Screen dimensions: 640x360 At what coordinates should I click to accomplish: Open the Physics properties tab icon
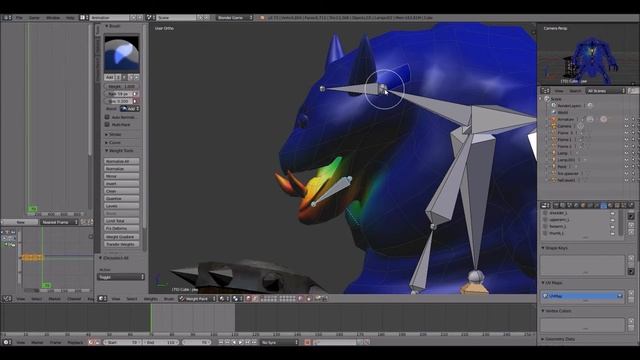tap(631, 205)
